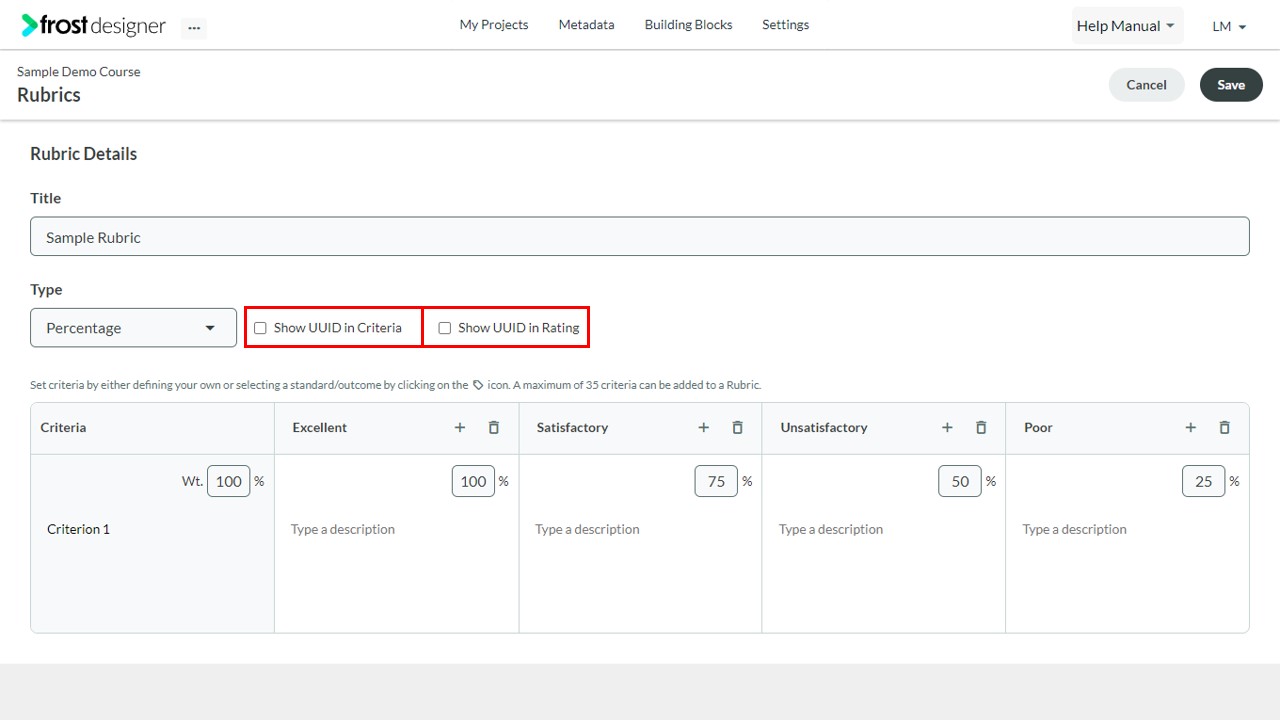Edit the criterion weight value 100

click(x=229, y=481)
